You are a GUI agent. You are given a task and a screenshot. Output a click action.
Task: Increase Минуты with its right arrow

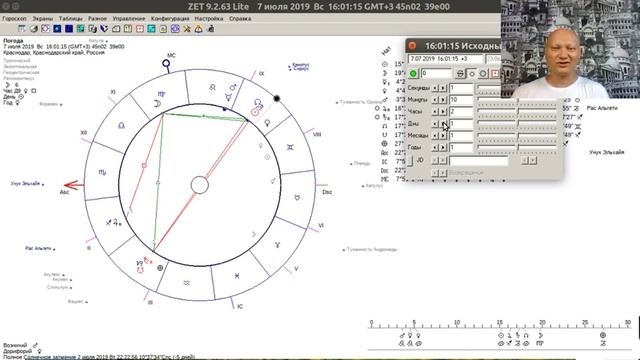[x=443, y=100]
